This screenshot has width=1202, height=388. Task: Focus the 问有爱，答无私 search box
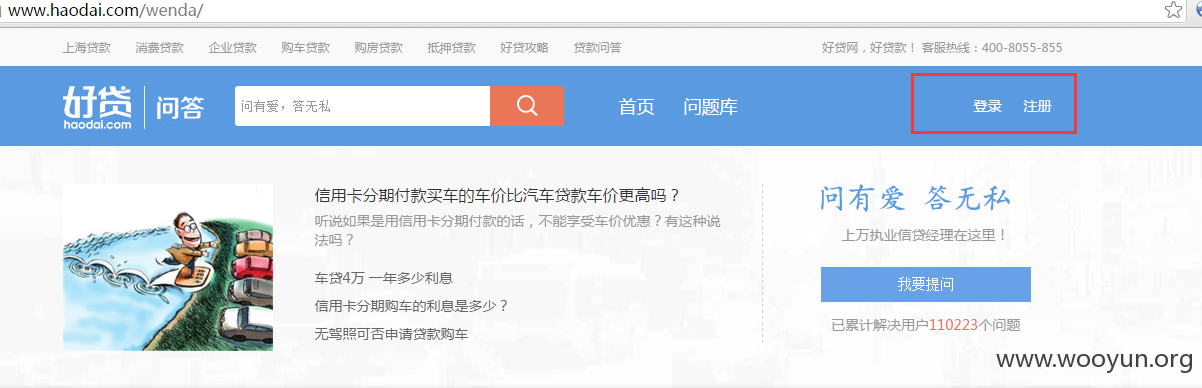(362, 106)
